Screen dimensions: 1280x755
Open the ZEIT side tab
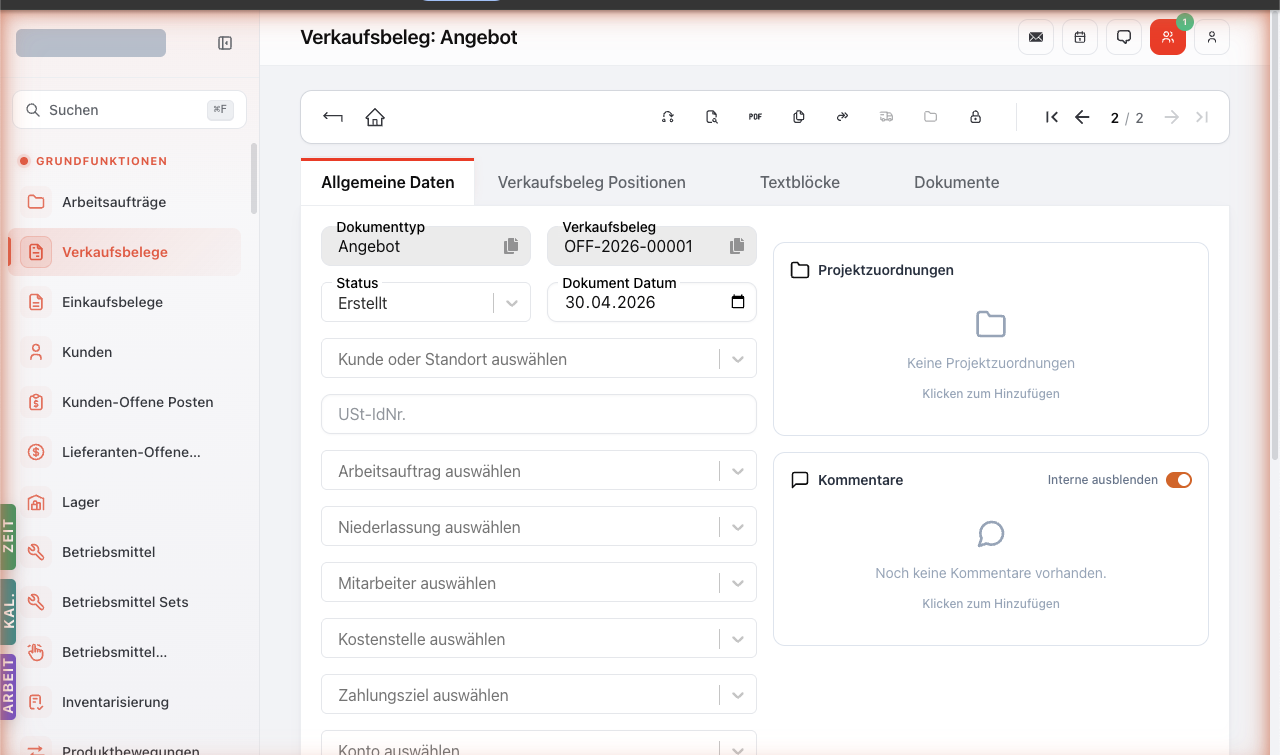[x=8, y=537]
